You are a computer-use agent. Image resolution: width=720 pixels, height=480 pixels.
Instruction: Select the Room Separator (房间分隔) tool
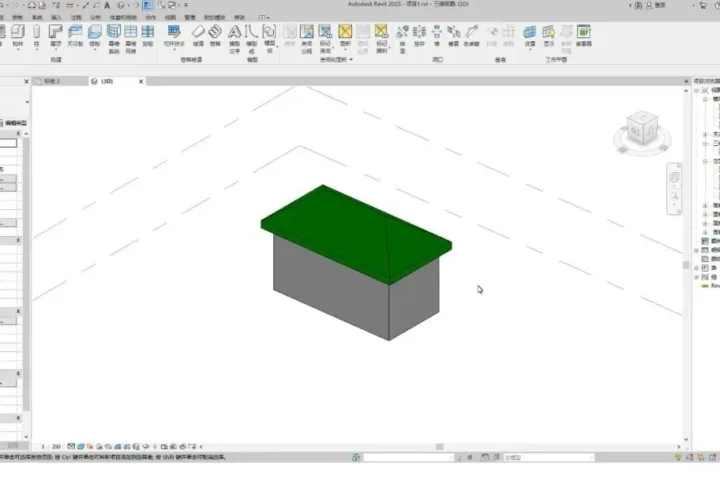tap(307, 38)
